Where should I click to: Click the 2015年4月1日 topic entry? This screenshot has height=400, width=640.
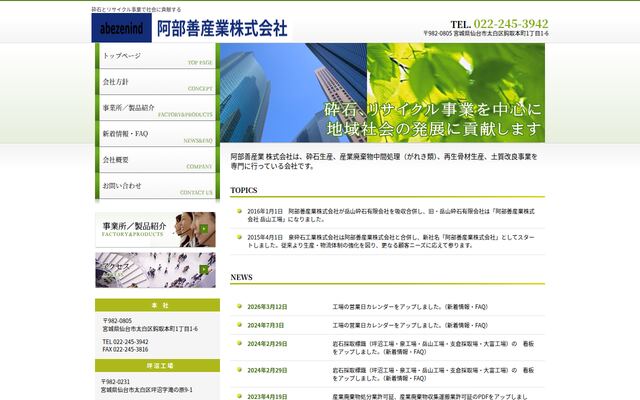(x=391, y=241)
